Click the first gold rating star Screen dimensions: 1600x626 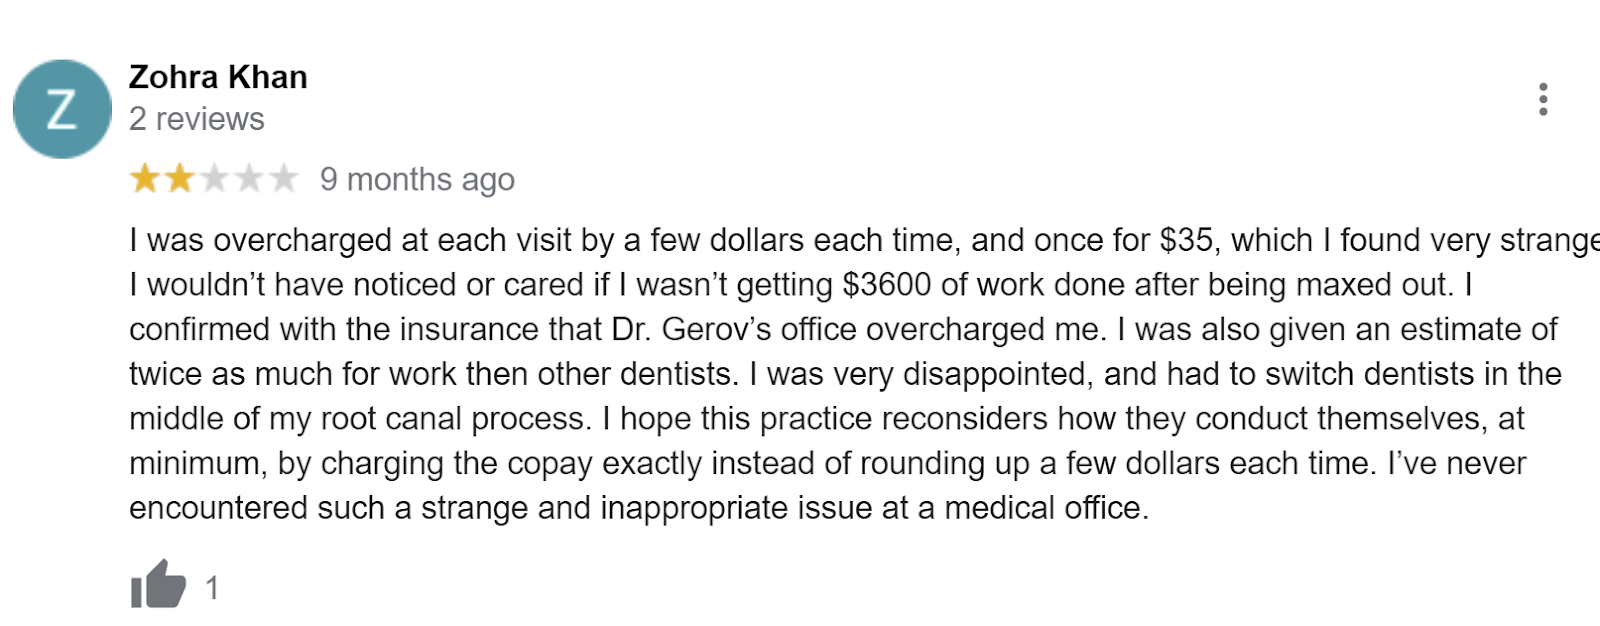pyautogui.click(x=145, y=179)
